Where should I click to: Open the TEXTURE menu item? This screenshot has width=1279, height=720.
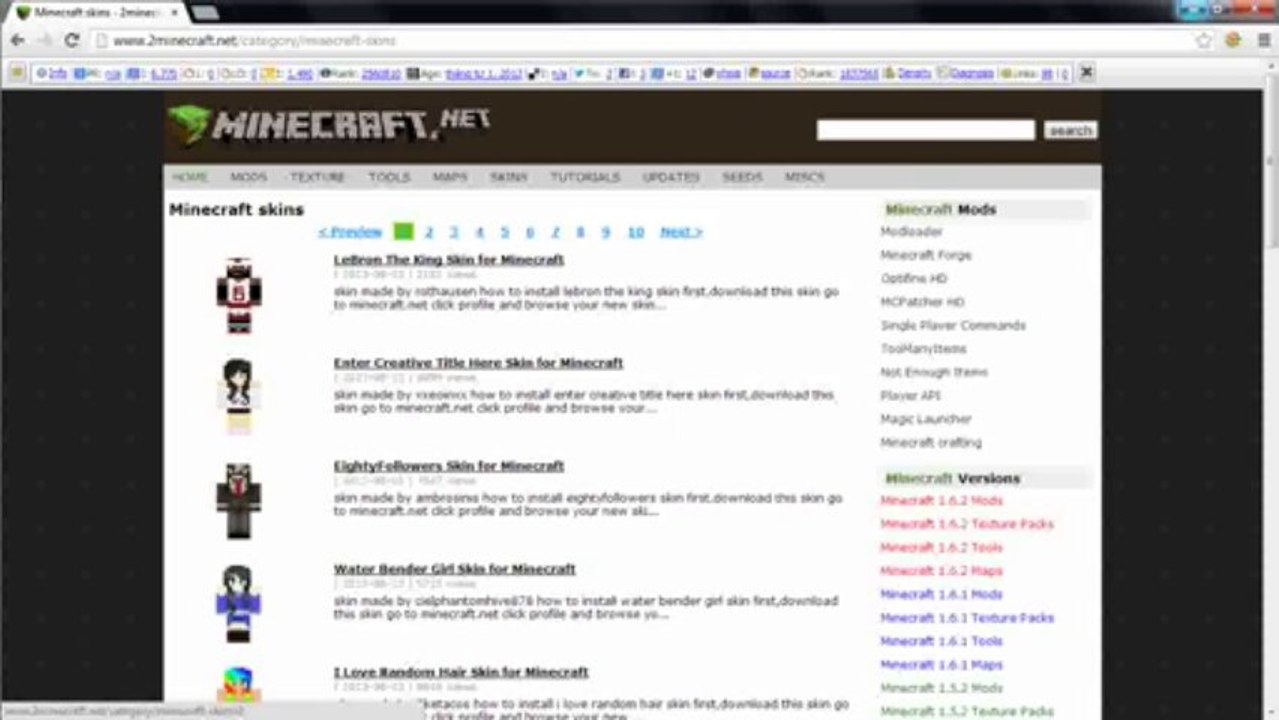pos(317,177)
